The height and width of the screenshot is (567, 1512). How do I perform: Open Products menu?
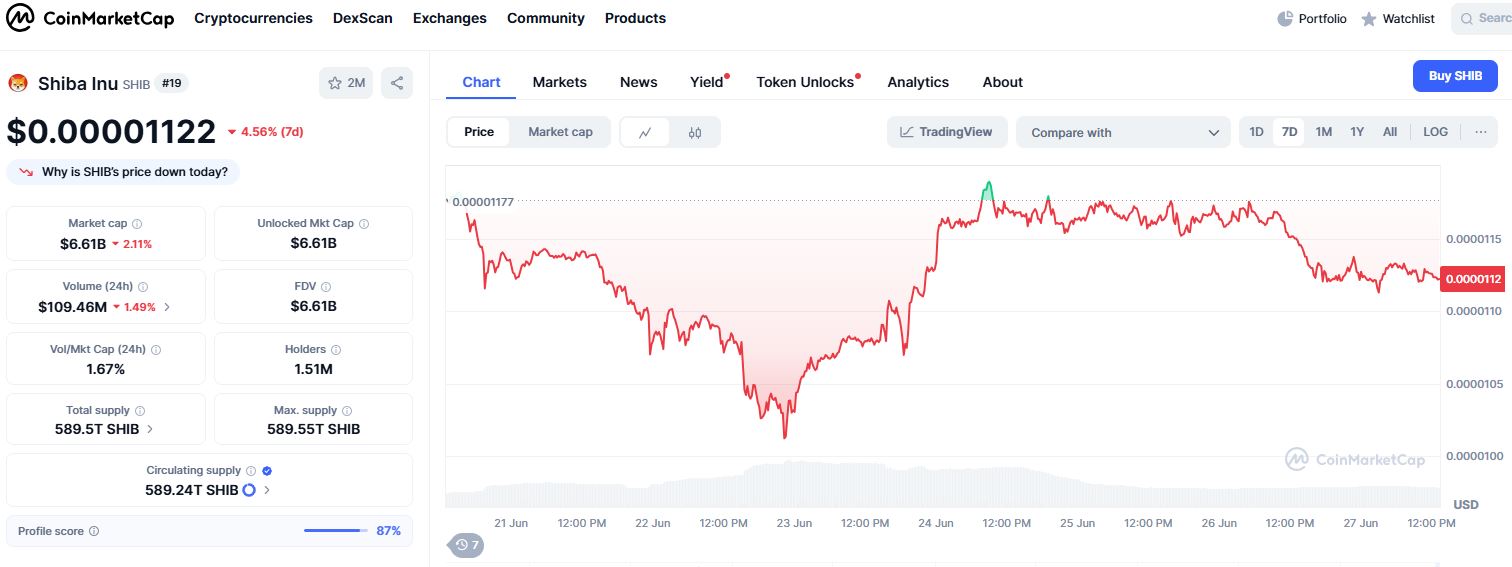635,18
